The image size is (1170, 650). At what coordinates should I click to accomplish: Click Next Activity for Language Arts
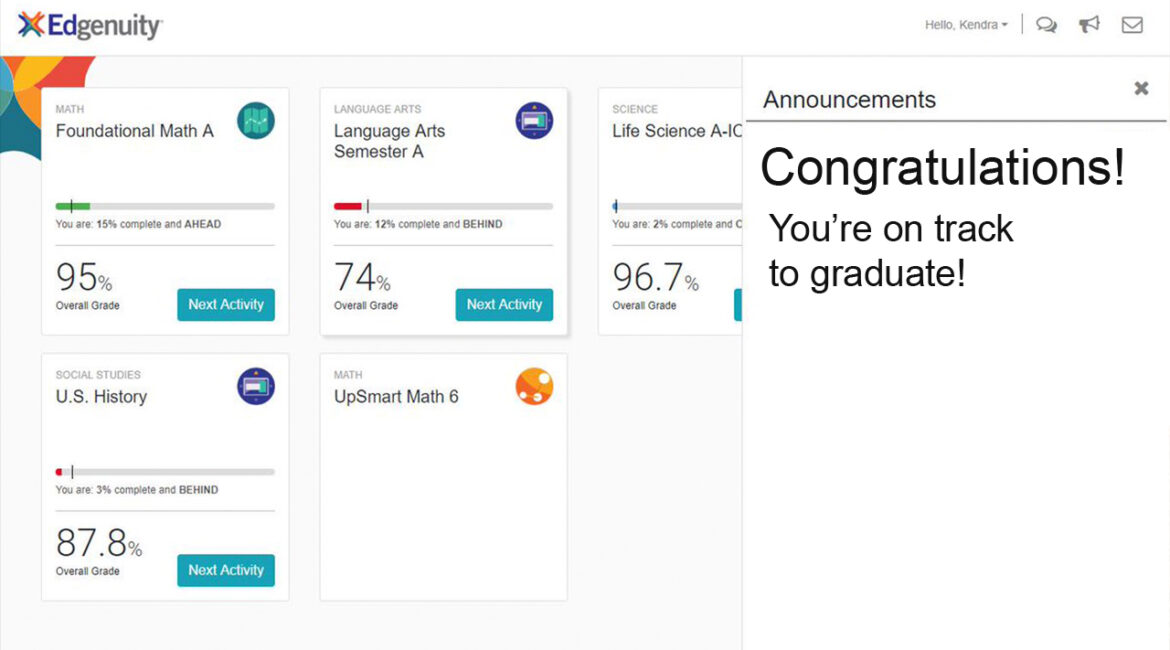point(504,304)
